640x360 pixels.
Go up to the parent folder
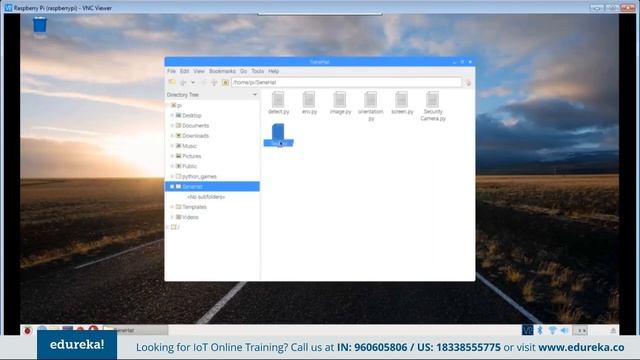coord(214,82)
